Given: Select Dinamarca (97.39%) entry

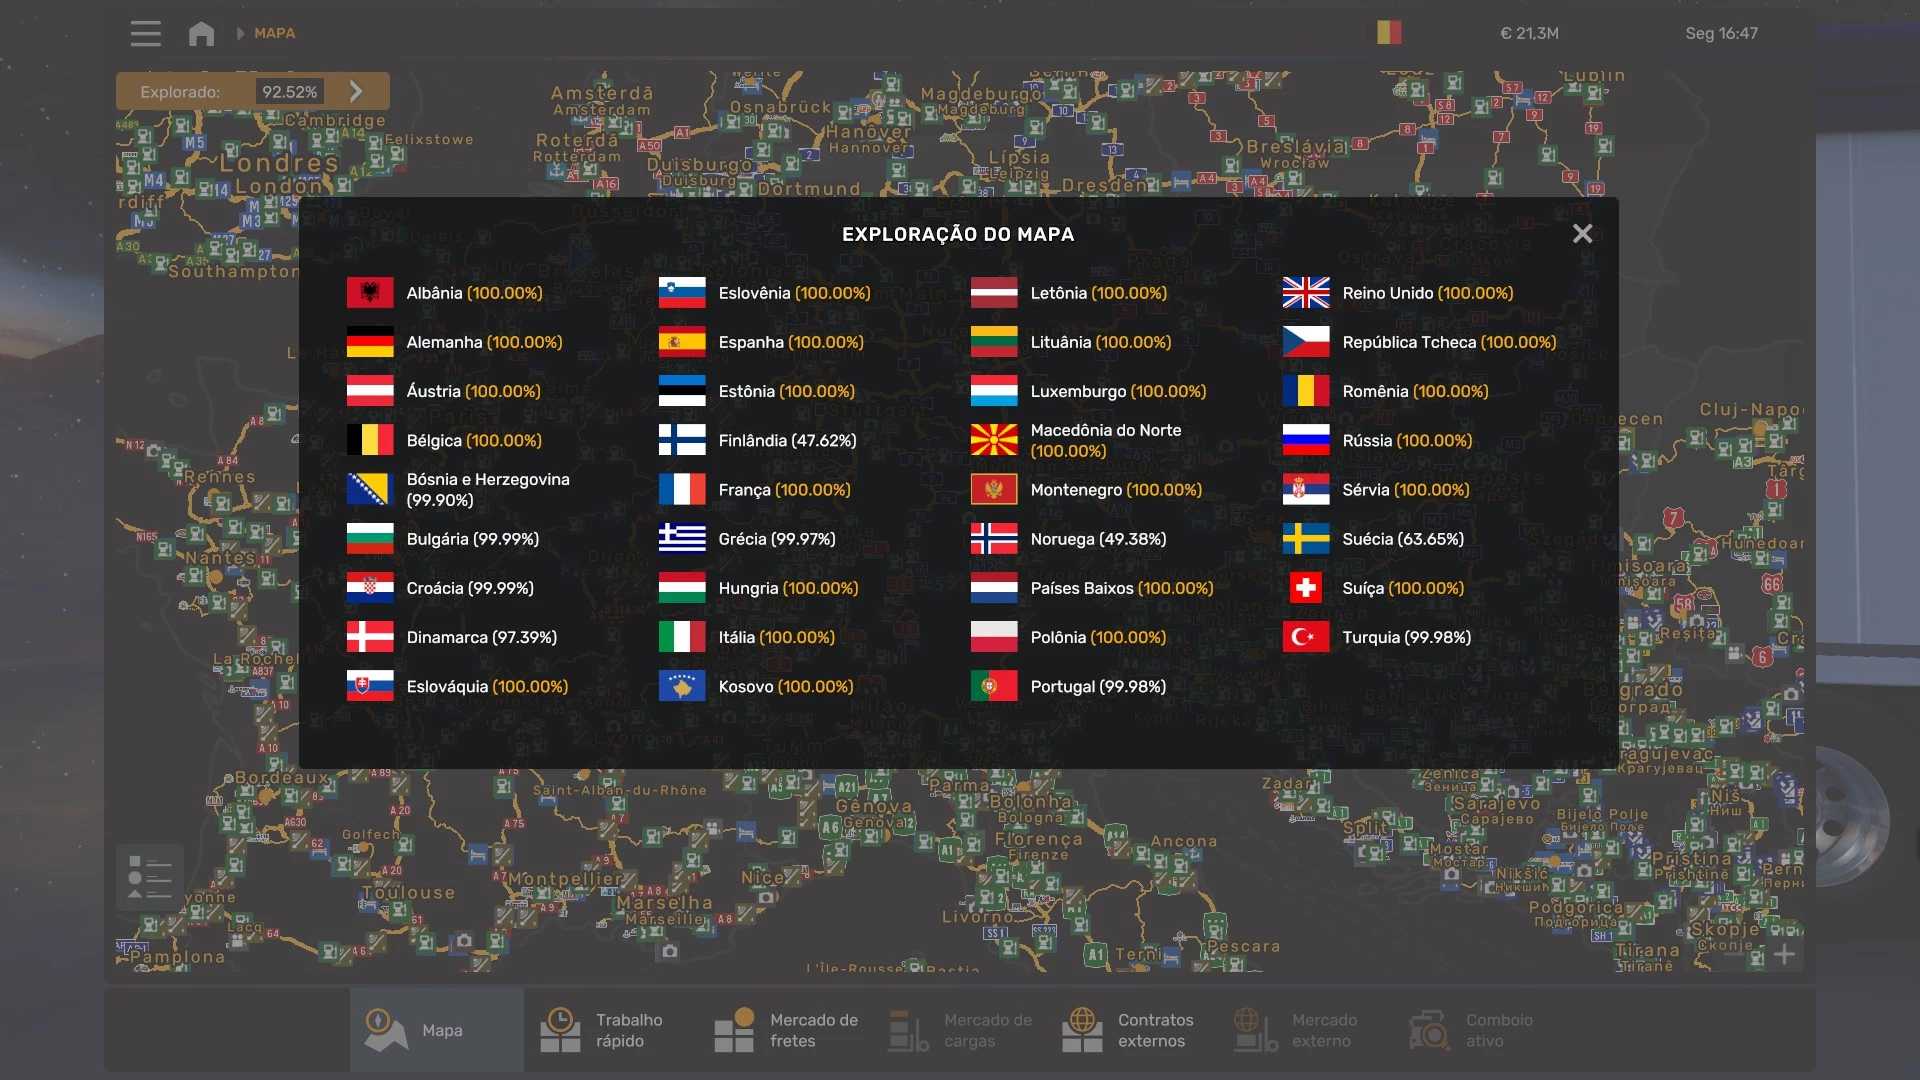Looking at the screenshot, I should (481, 637).
